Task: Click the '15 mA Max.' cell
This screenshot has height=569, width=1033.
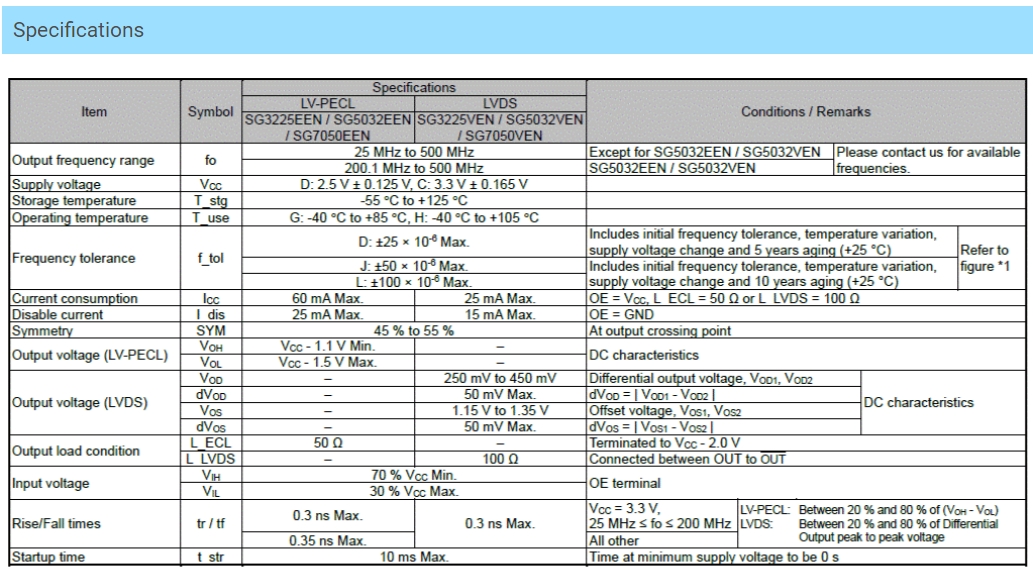Action: click(500, 315)
